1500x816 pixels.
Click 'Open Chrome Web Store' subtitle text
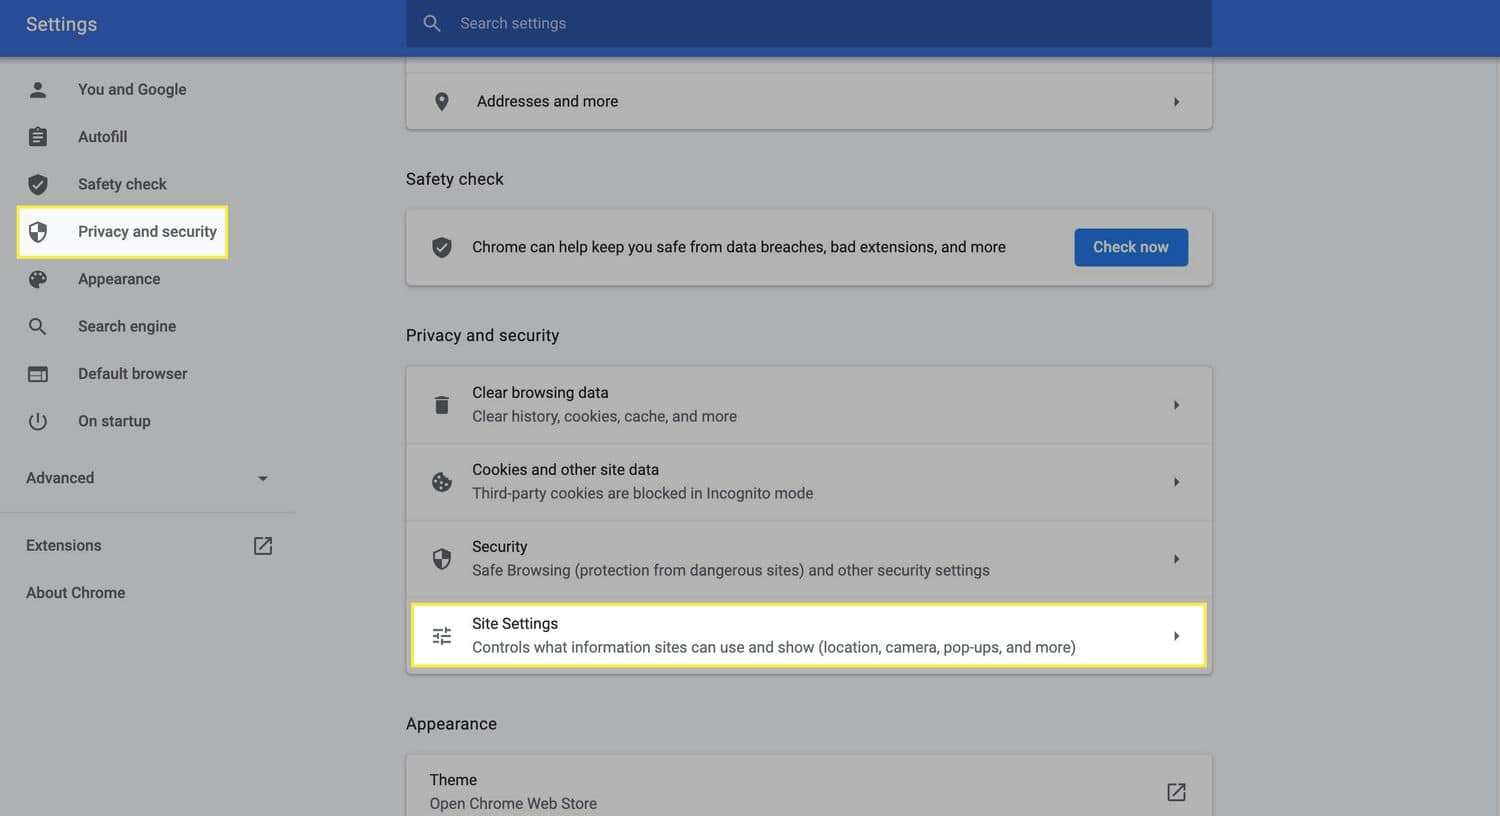pyautogui.click(x=513, y=804)
